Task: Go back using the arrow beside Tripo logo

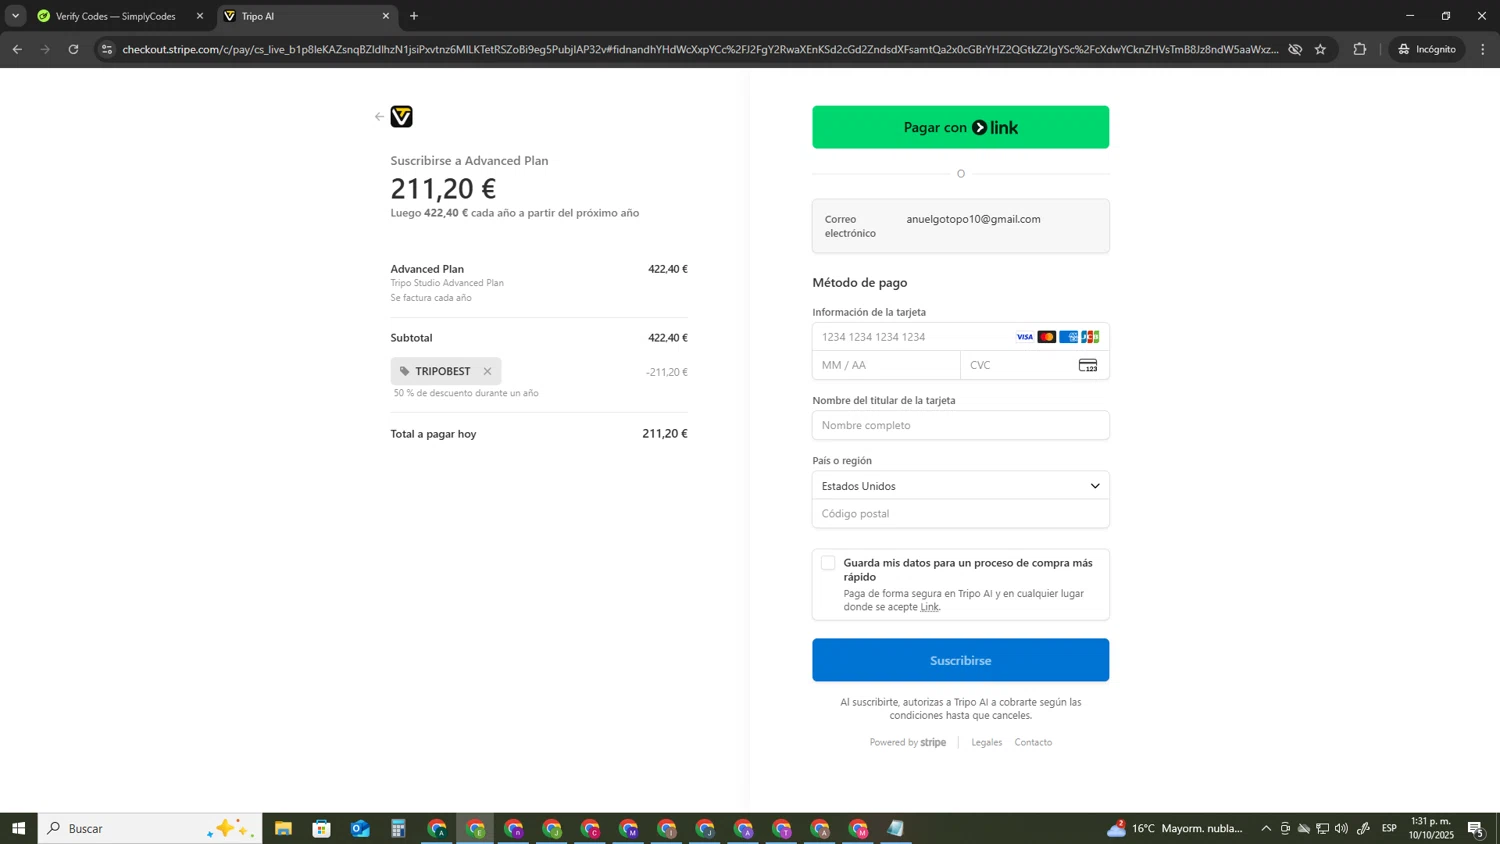Action: tap(379, 117)
